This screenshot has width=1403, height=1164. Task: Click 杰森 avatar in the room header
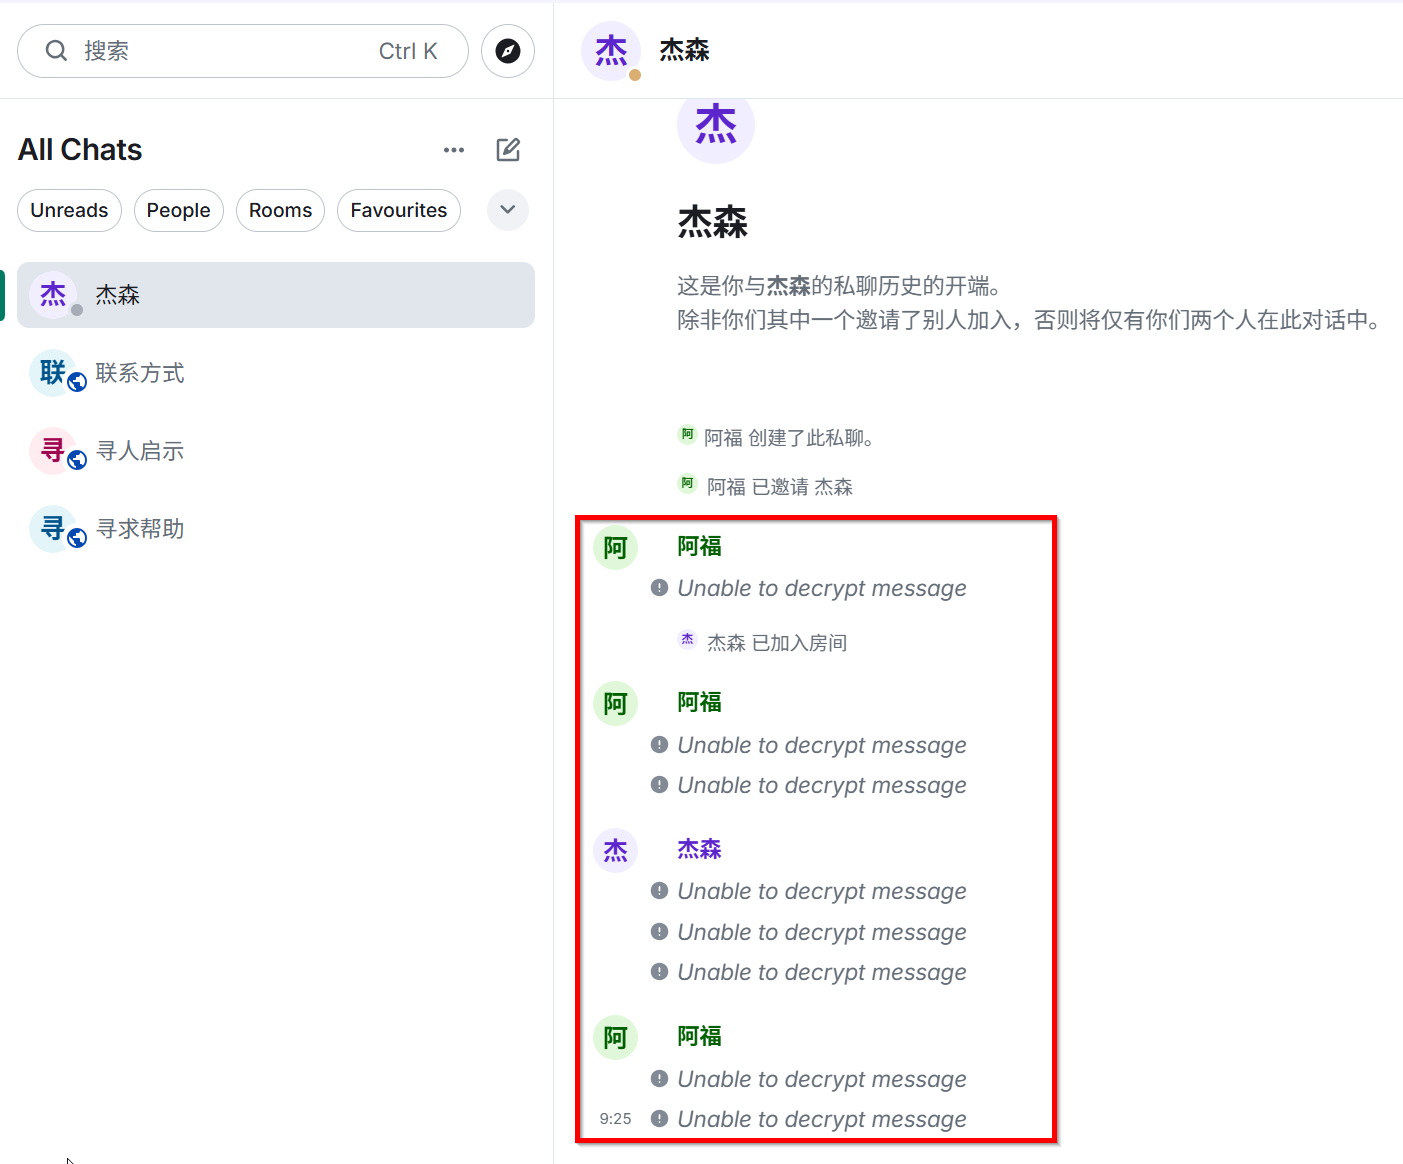click(x=611, y=50)
